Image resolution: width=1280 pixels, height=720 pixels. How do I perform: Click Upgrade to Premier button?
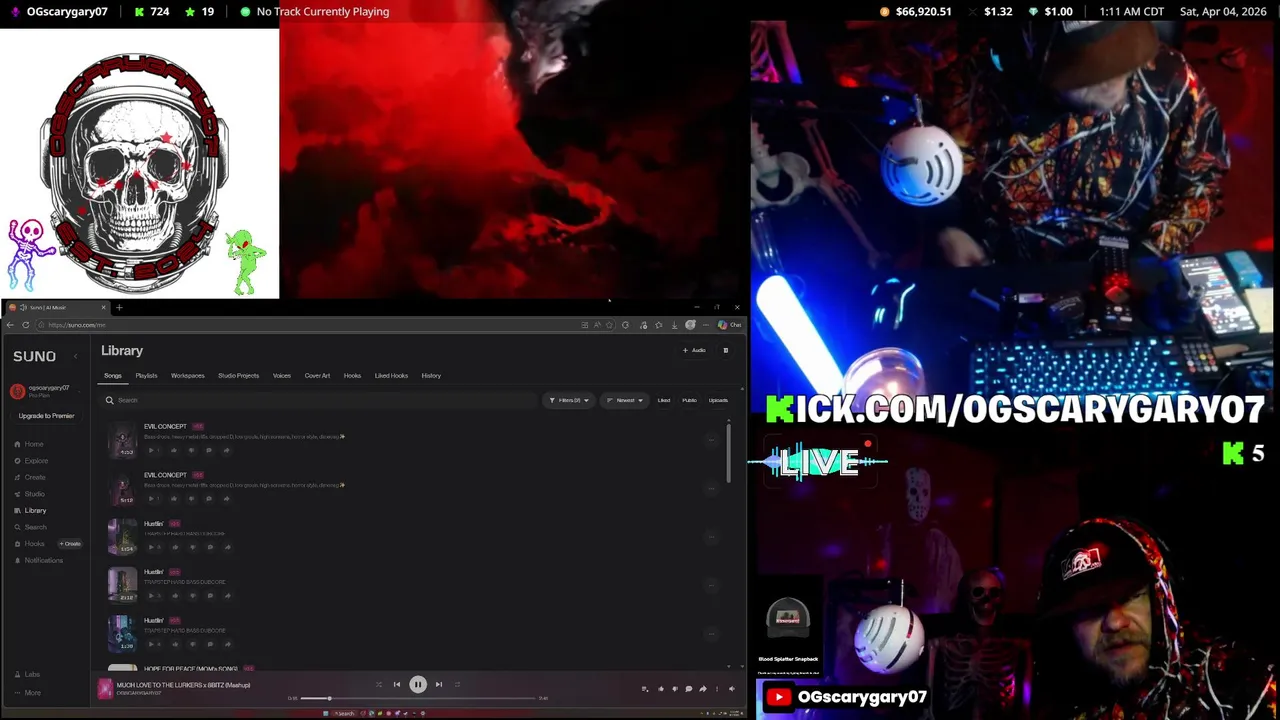tap(46, 416)
